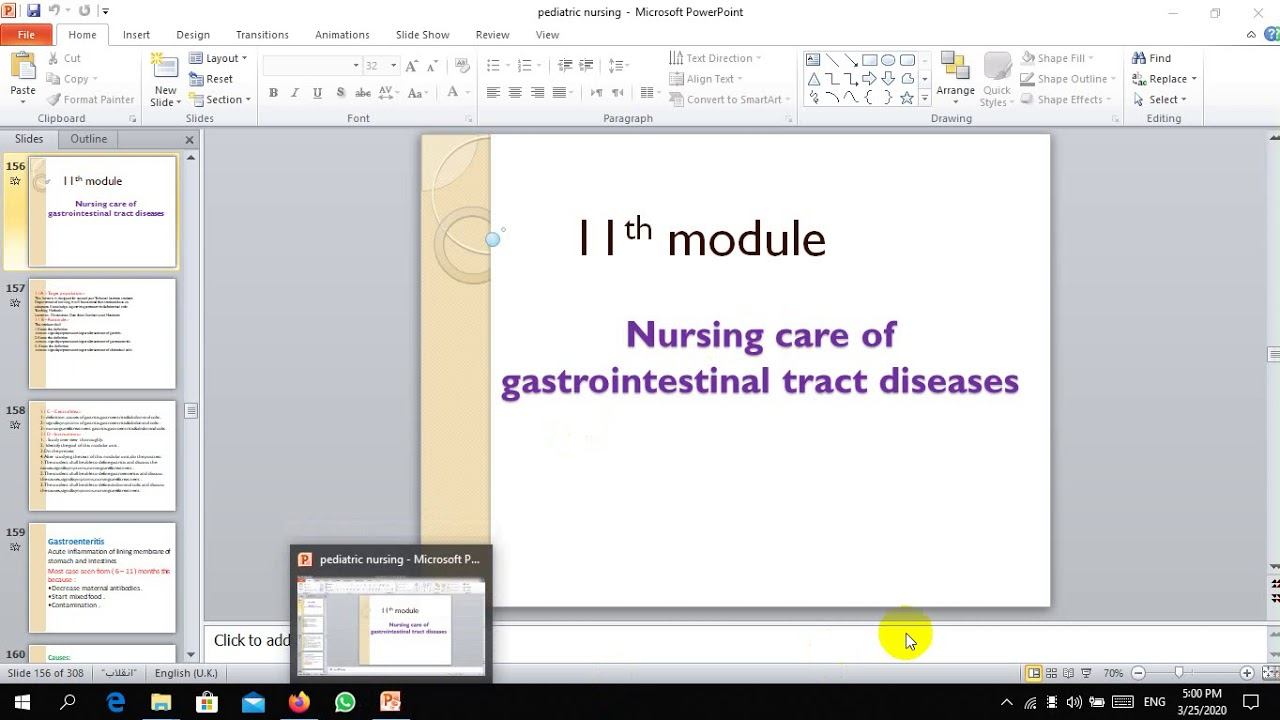Click the Align Text Right icon
Screen dimensions: 1280x720
click(537, 92)
